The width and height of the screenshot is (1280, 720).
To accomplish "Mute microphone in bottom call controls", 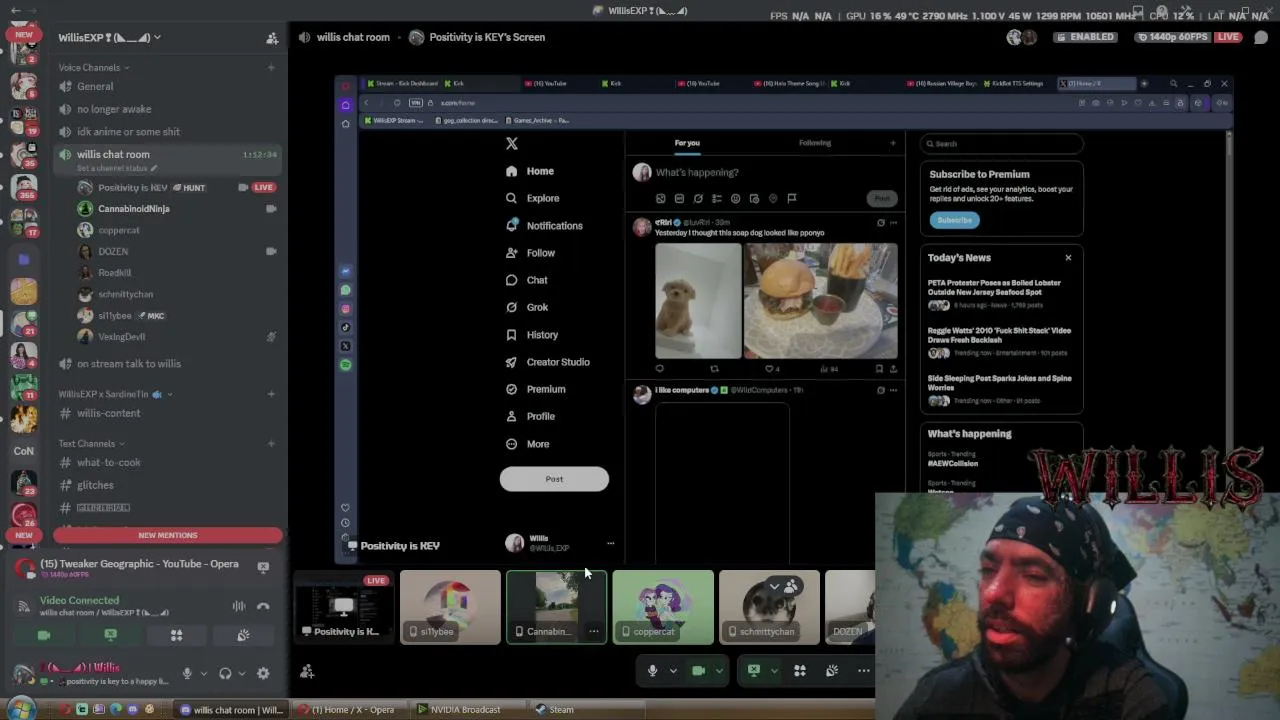I will click(653, 671).
